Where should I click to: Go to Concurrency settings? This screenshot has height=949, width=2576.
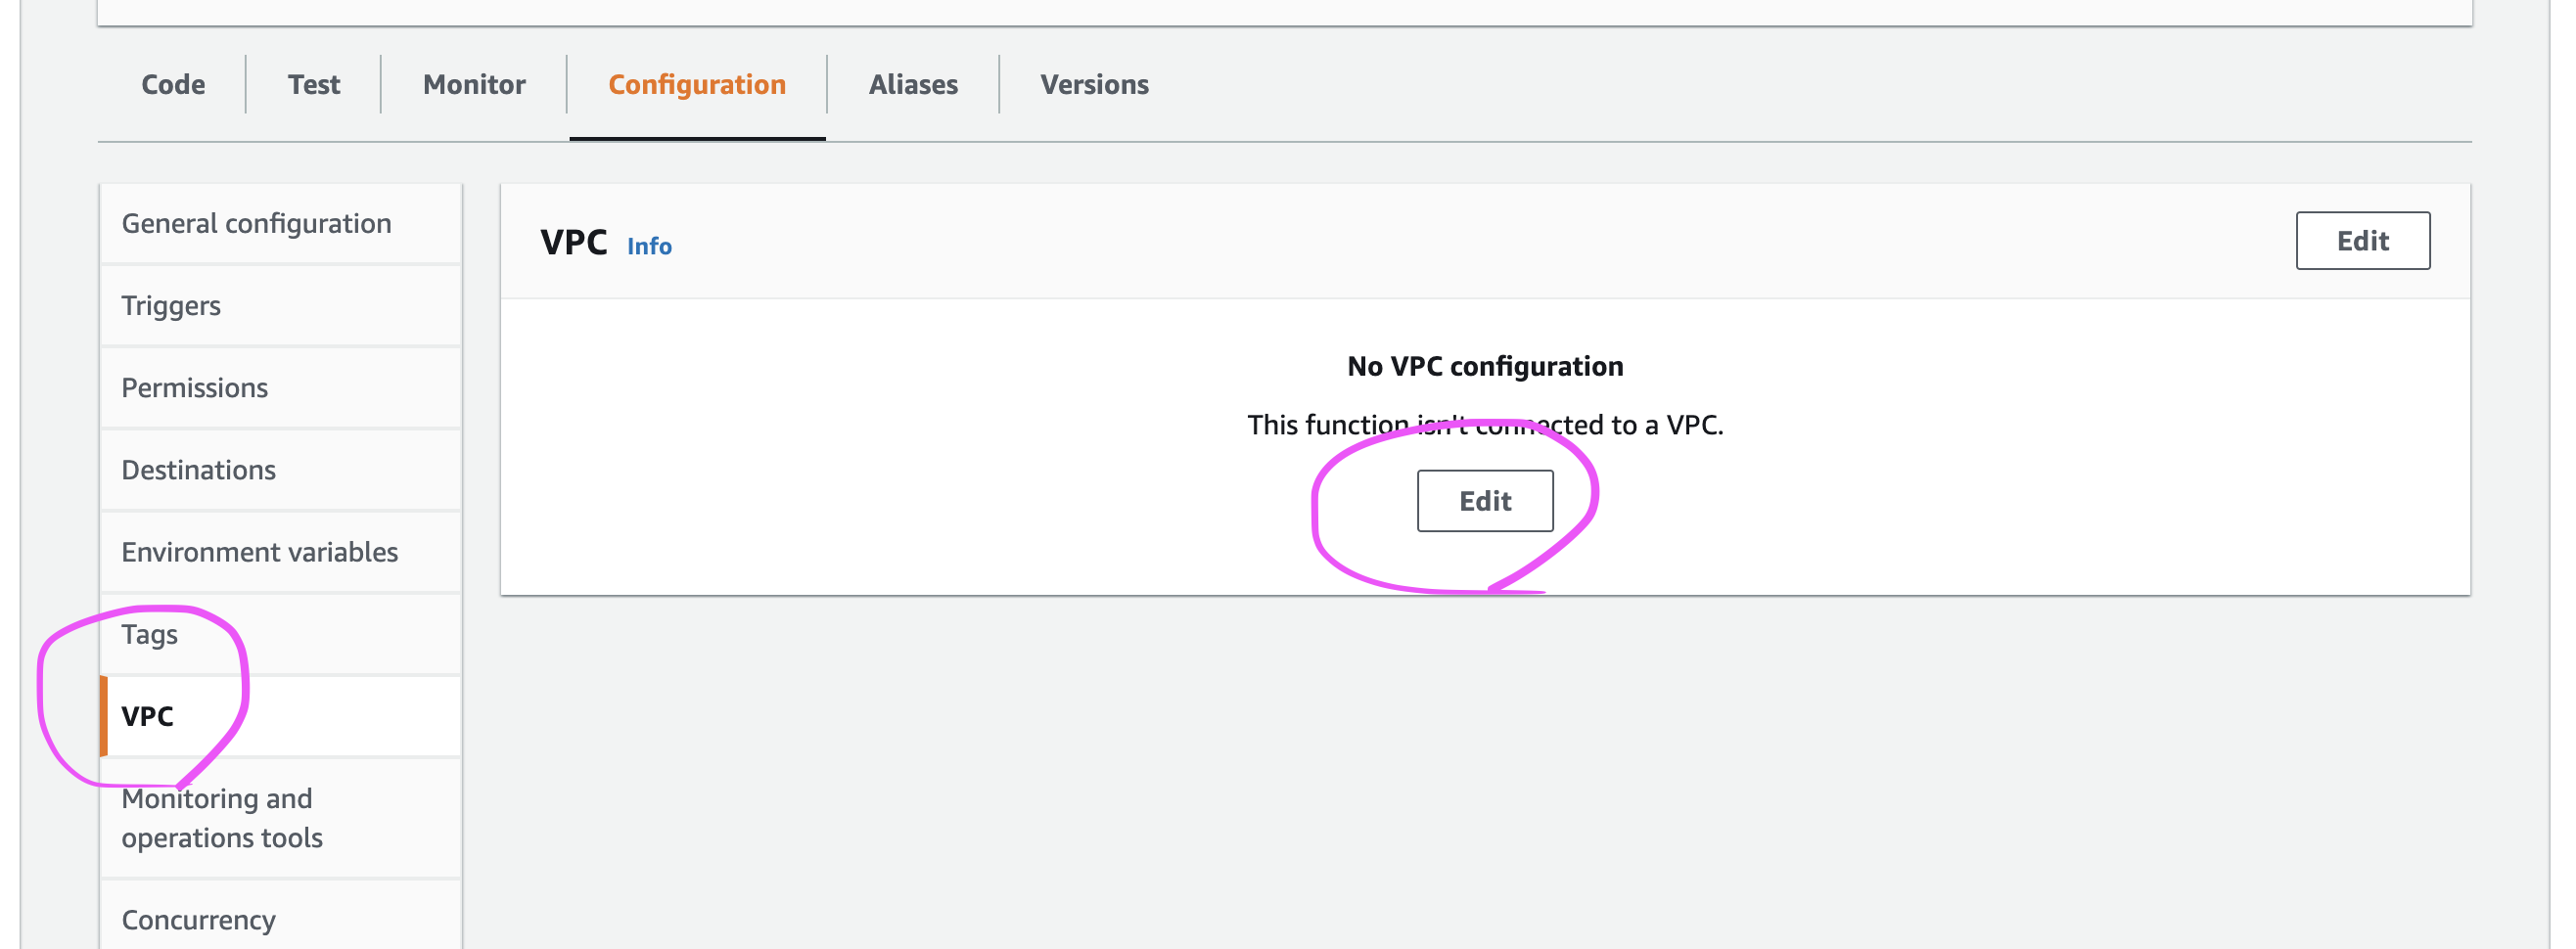point(198,920)
